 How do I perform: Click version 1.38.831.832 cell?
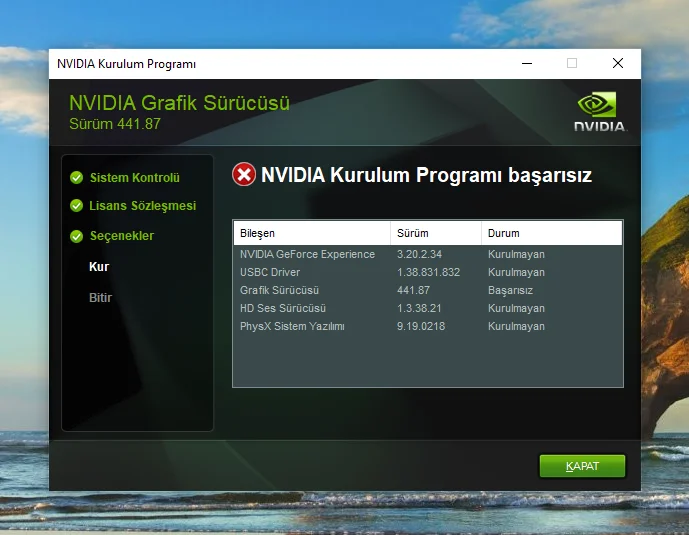(428, 272)
